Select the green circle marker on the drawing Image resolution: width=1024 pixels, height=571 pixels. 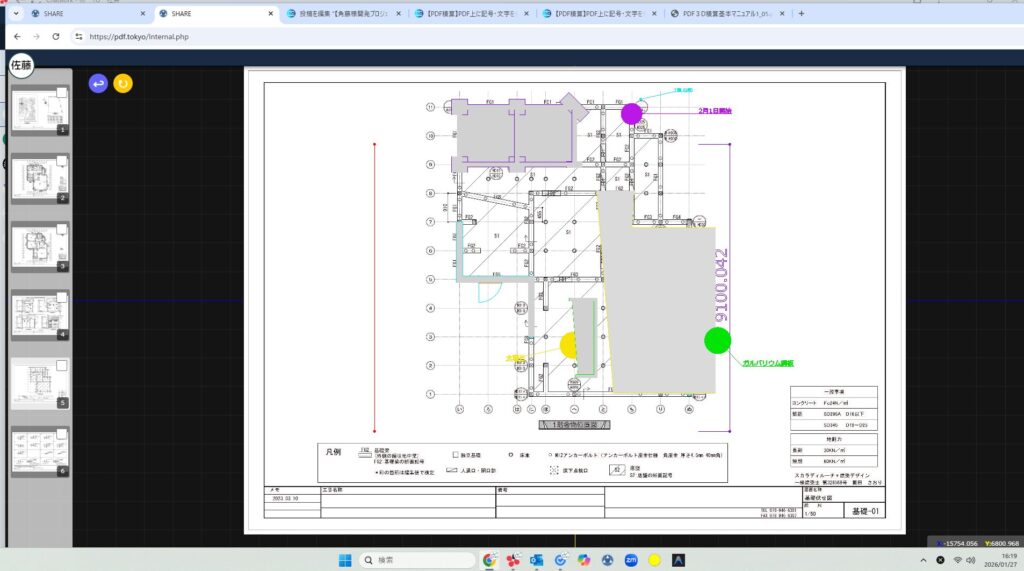tap(717, 341)
